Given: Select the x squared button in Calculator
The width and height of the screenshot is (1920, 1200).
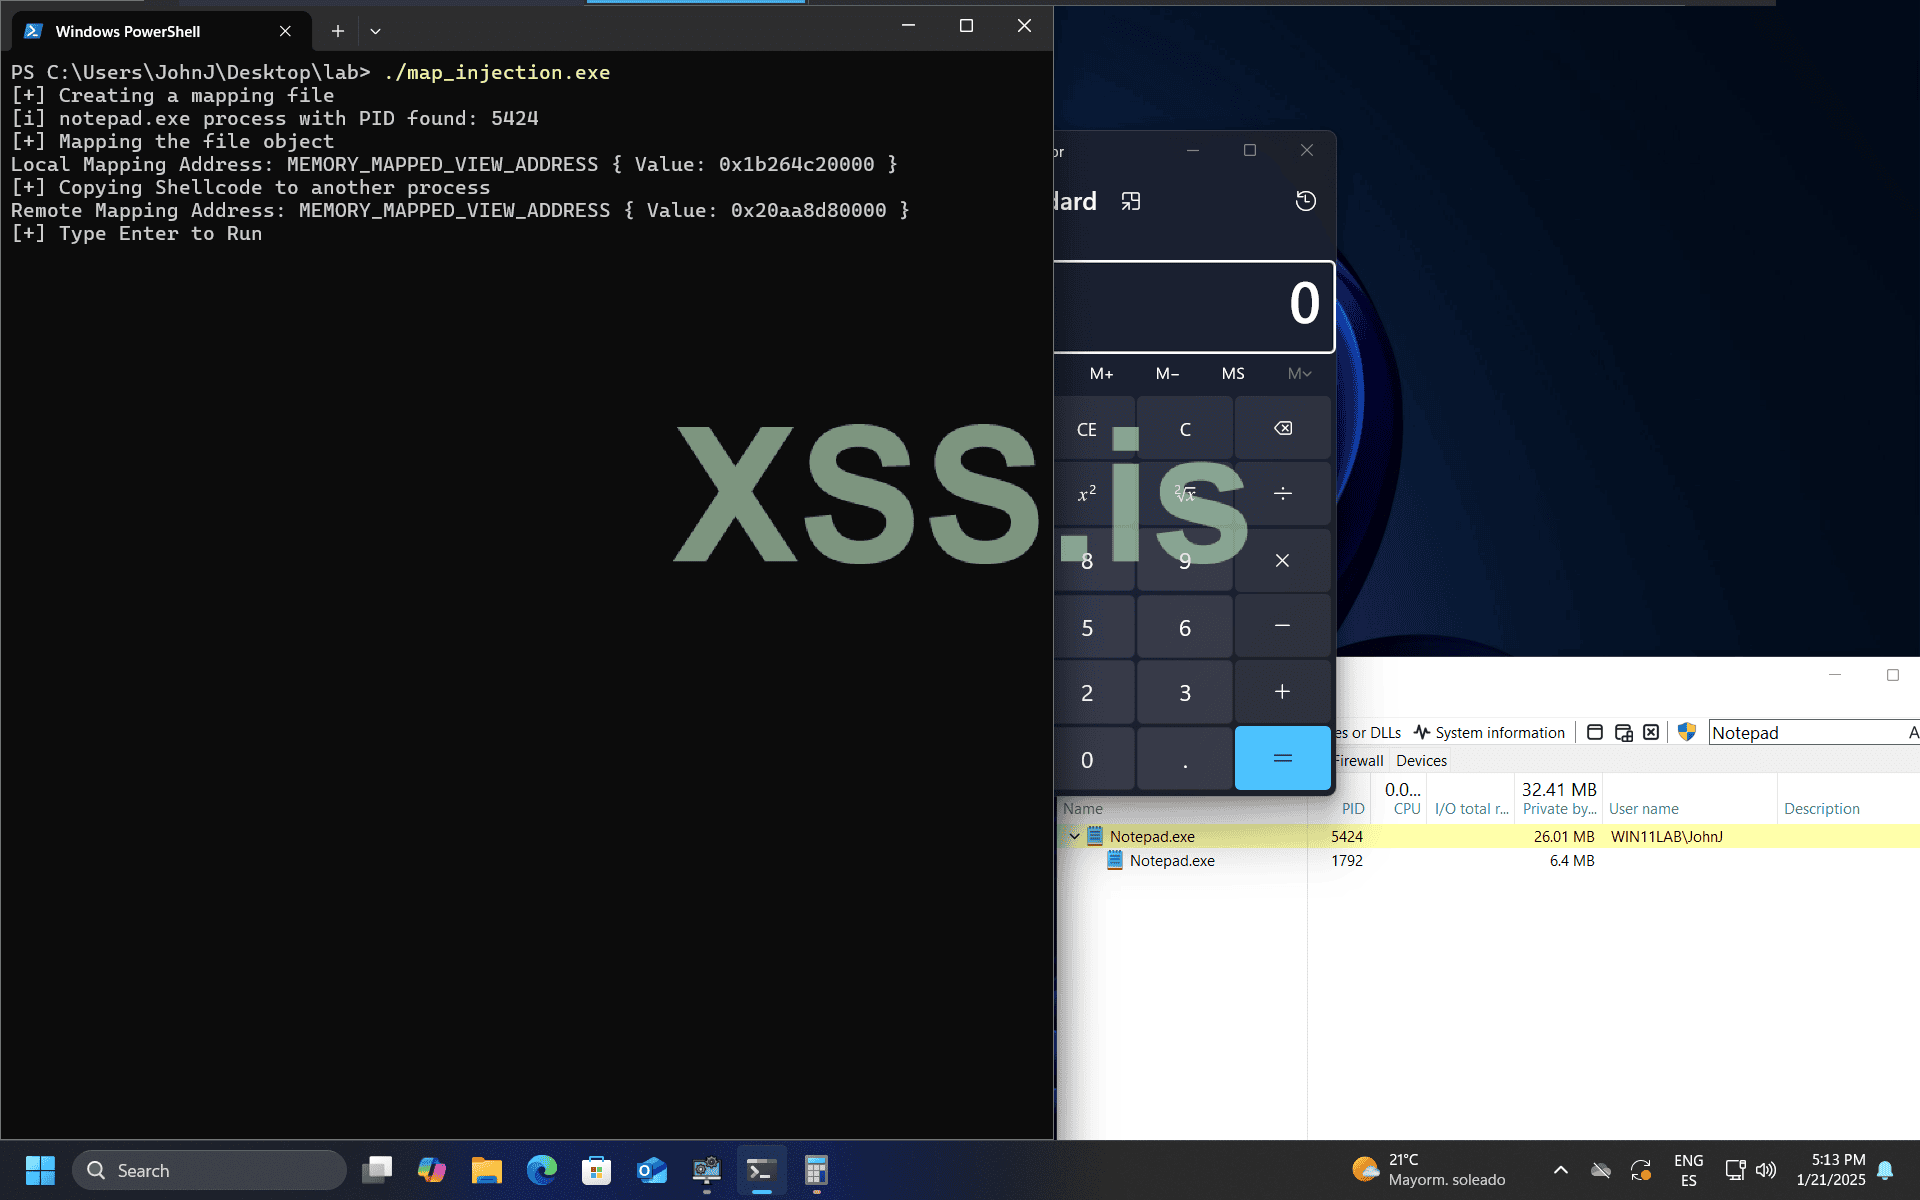Looking at the screenshot, I should point(1089,493).
